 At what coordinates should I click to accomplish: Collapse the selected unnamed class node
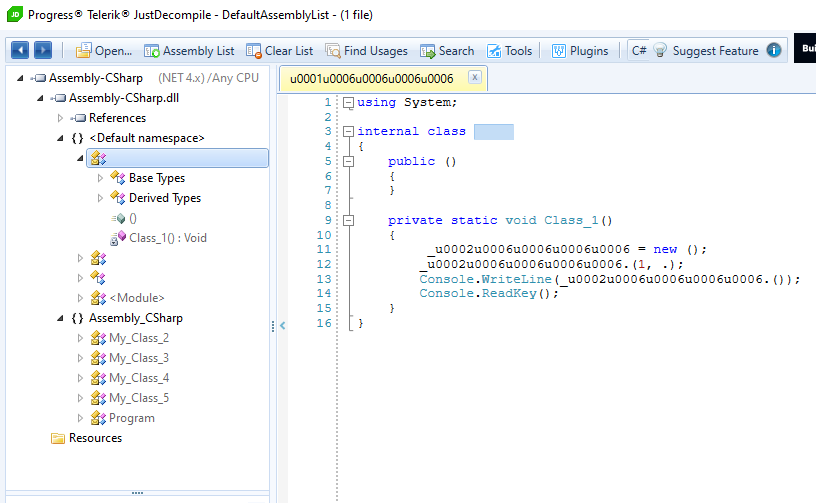80,158
